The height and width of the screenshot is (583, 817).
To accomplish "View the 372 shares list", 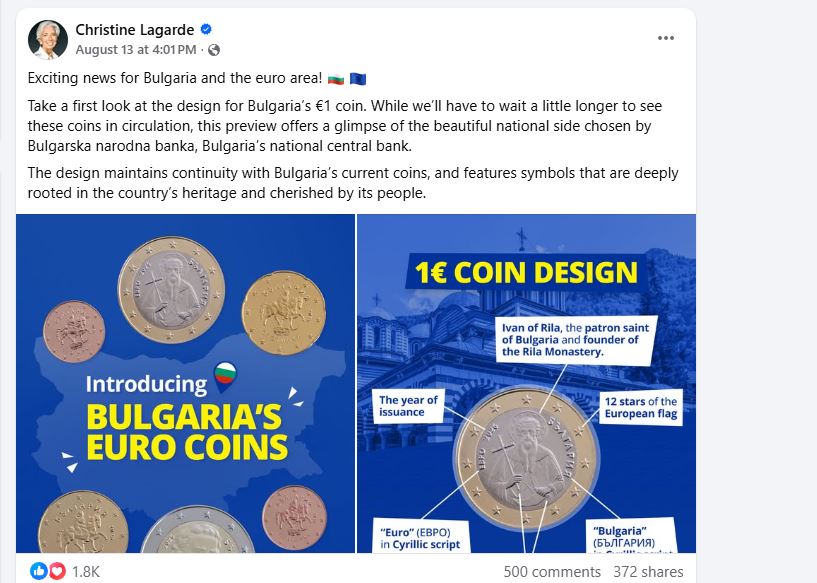I will pos(648,572).
